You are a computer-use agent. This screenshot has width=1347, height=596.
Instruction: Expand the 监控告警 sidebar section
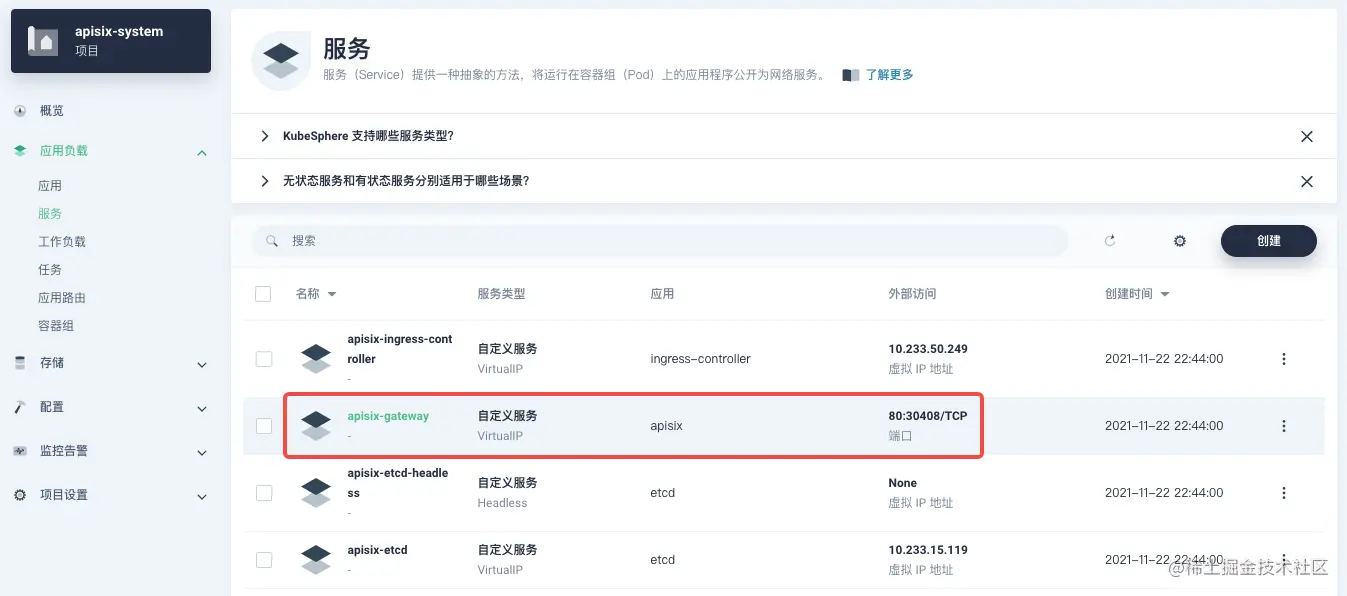click(202, 453)
